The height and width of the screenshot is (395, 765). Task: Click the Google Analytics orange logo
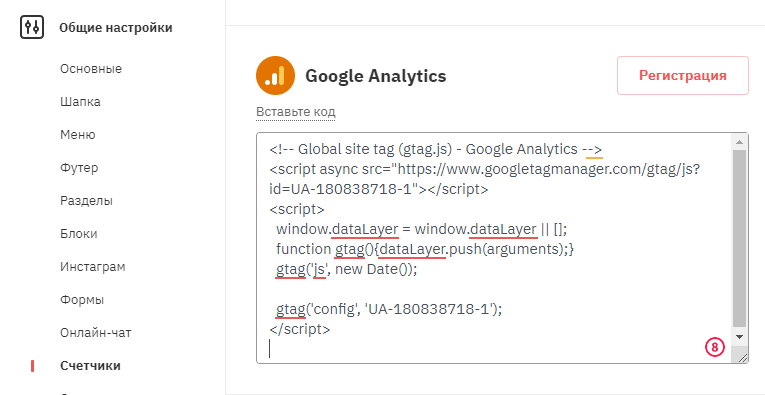(275, 76)
